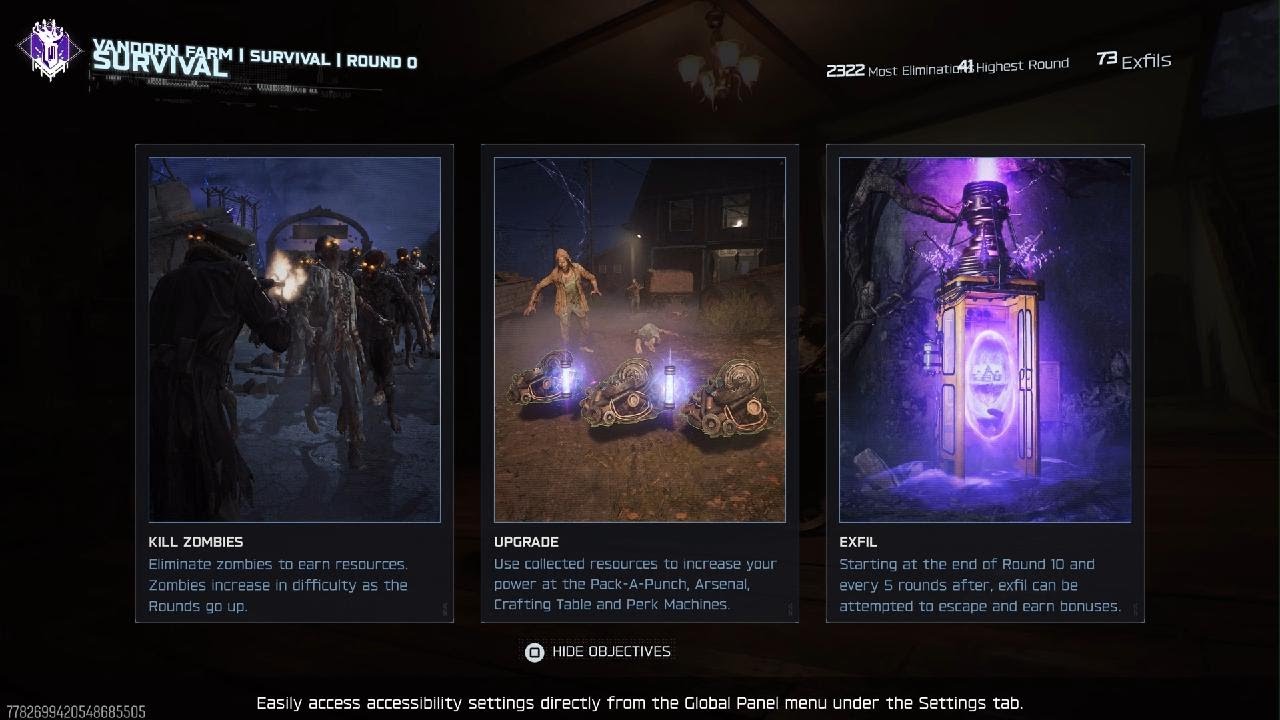Click the accessibility settings tip text
1280x720 pixels.
(640, 703)
